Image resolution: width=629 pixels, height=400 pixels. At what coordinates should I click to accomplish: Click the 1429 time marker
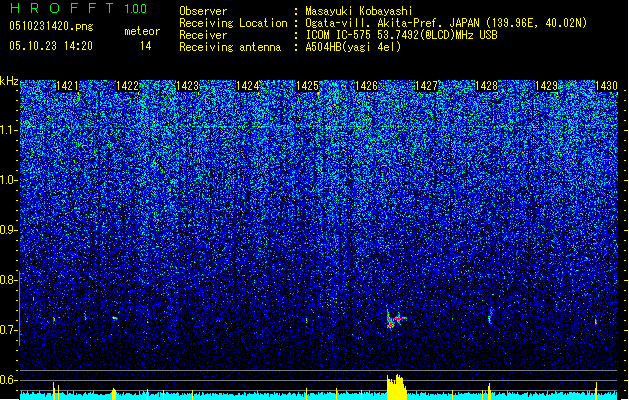click(546, 86)
